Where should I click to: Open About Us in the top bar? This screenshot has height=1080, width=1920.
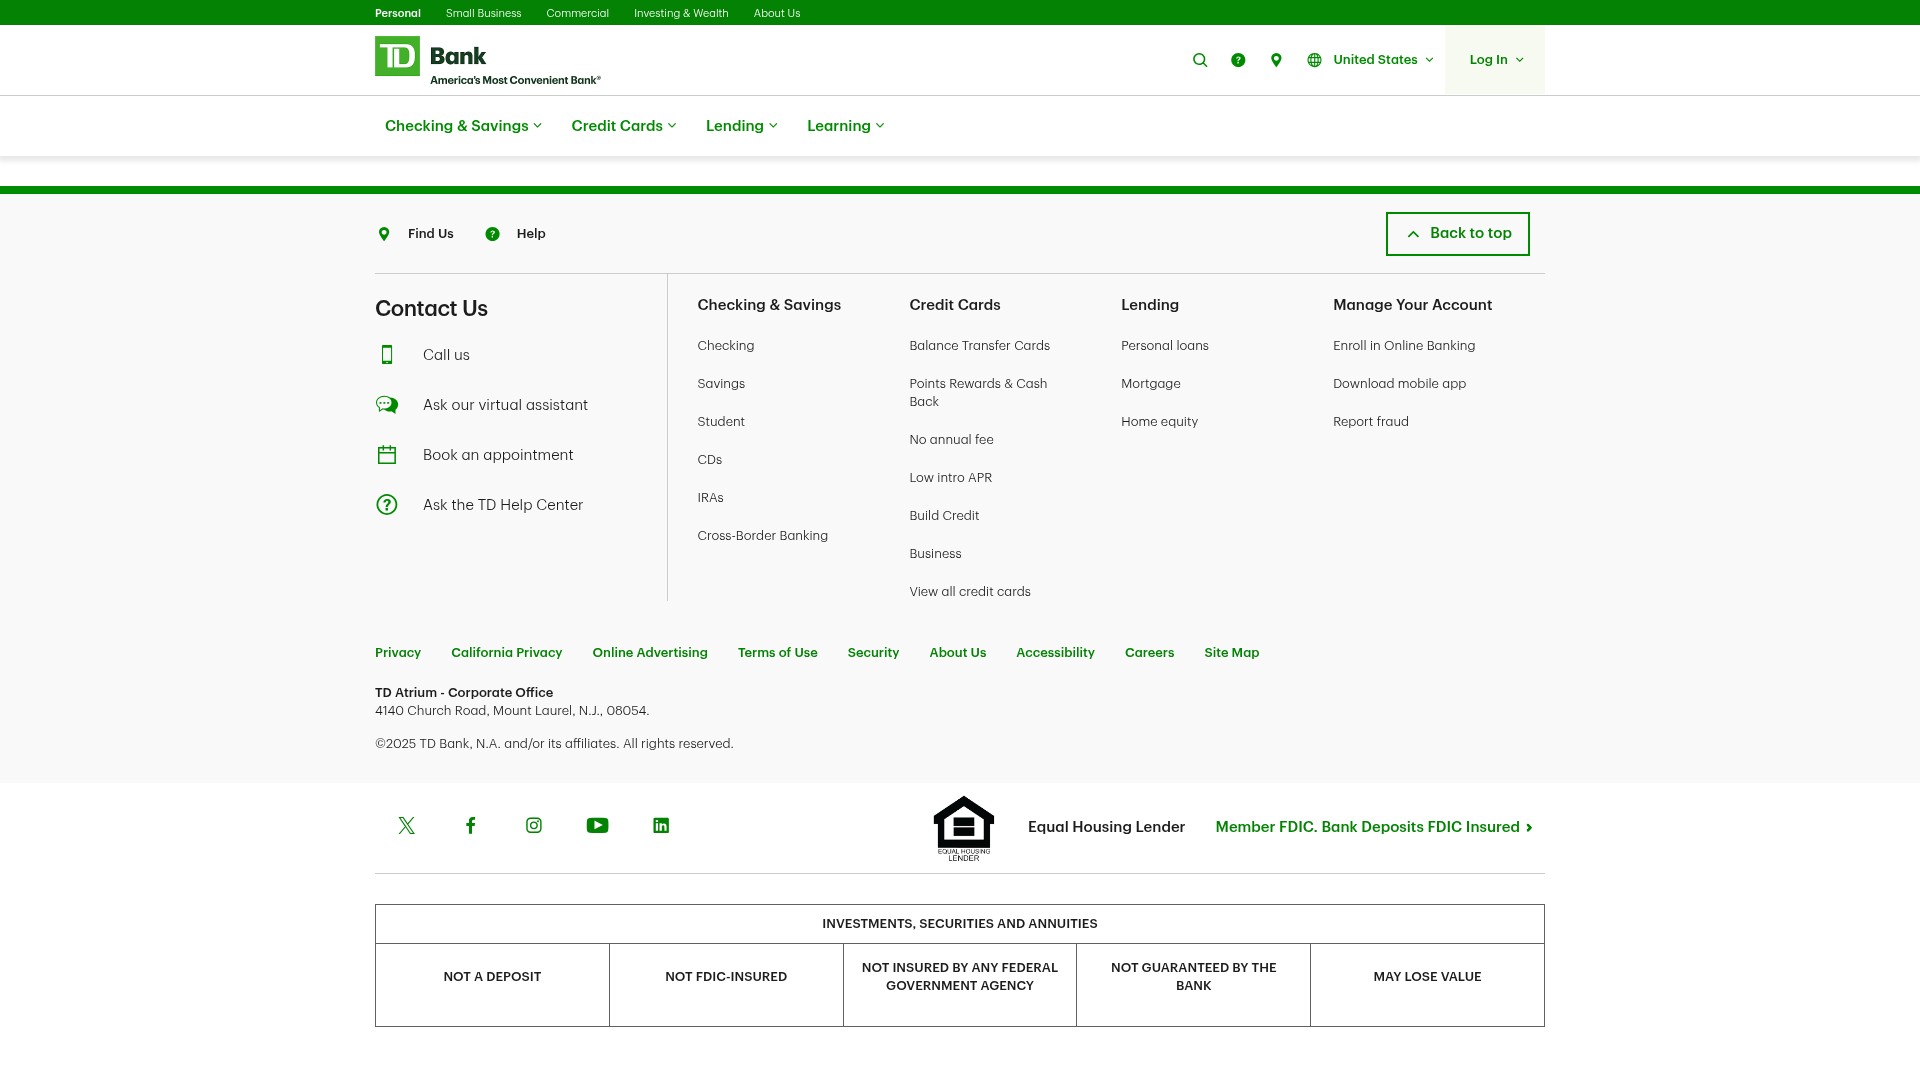tap(777, 13)
